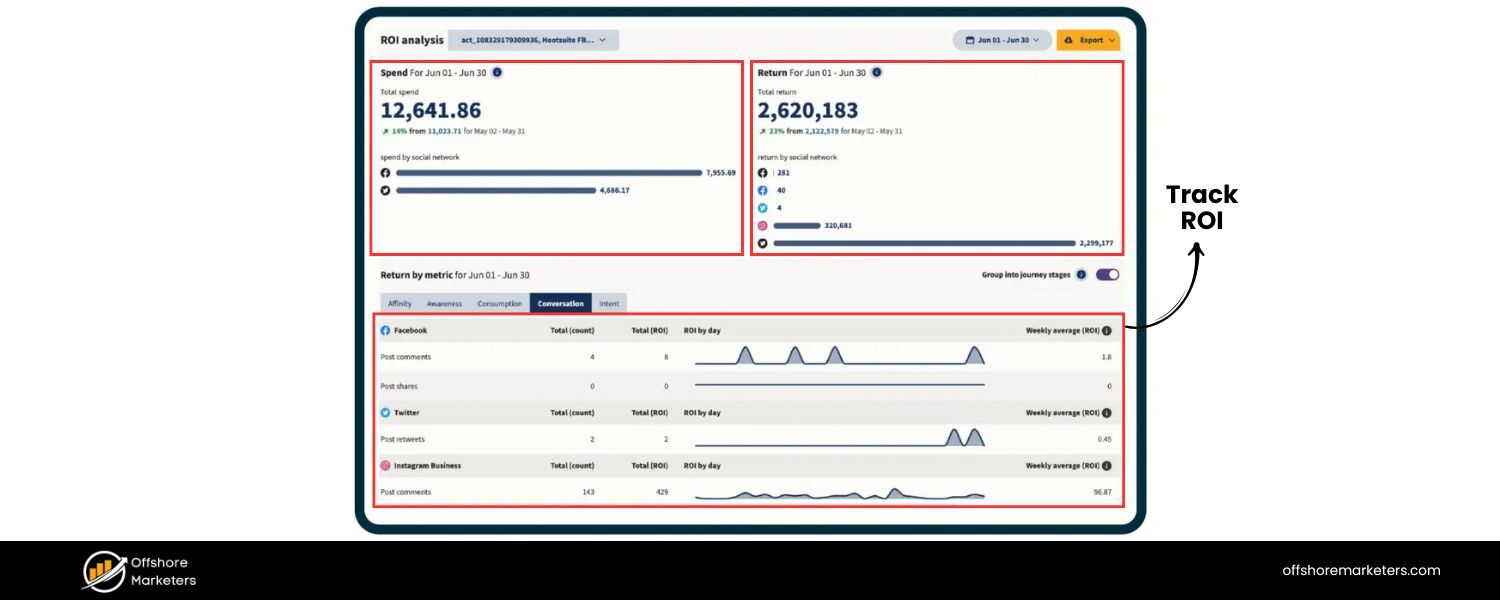Screen dimensions: 1500x600
Task: Click the Facebook icon in Spend section
Action: (x=385, y=173)
